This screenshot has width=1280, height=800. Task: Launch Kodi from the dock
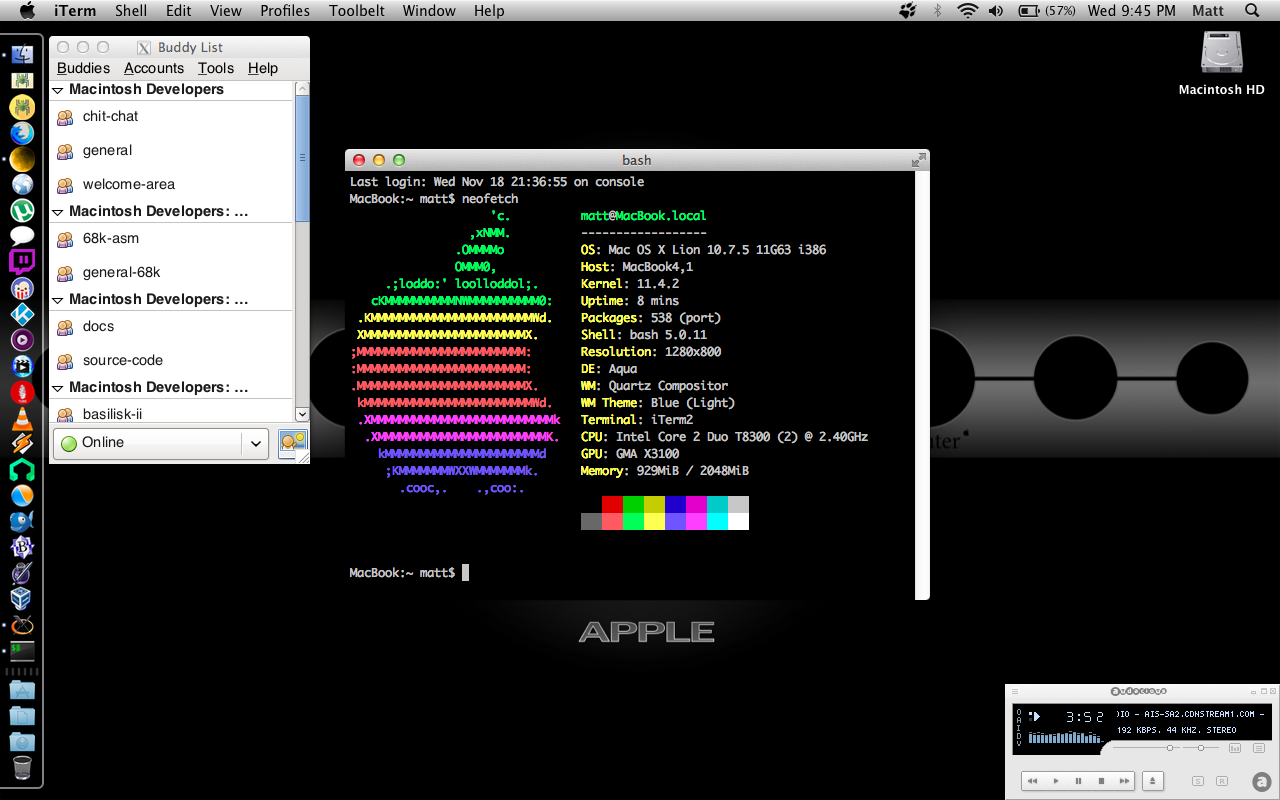(22, 314)
